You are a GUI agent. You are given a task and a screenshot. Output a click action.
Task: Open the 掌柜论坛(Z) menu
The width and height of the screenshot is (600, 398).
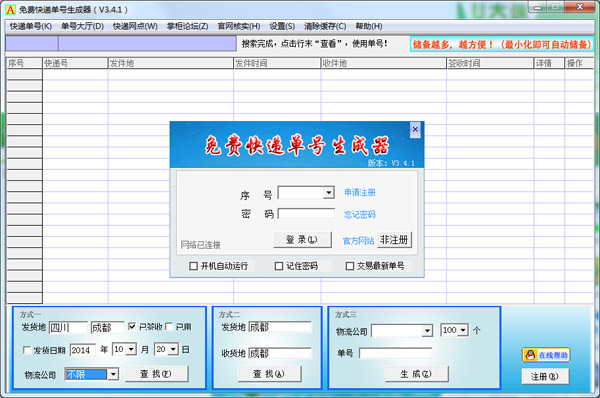point(188,26)
